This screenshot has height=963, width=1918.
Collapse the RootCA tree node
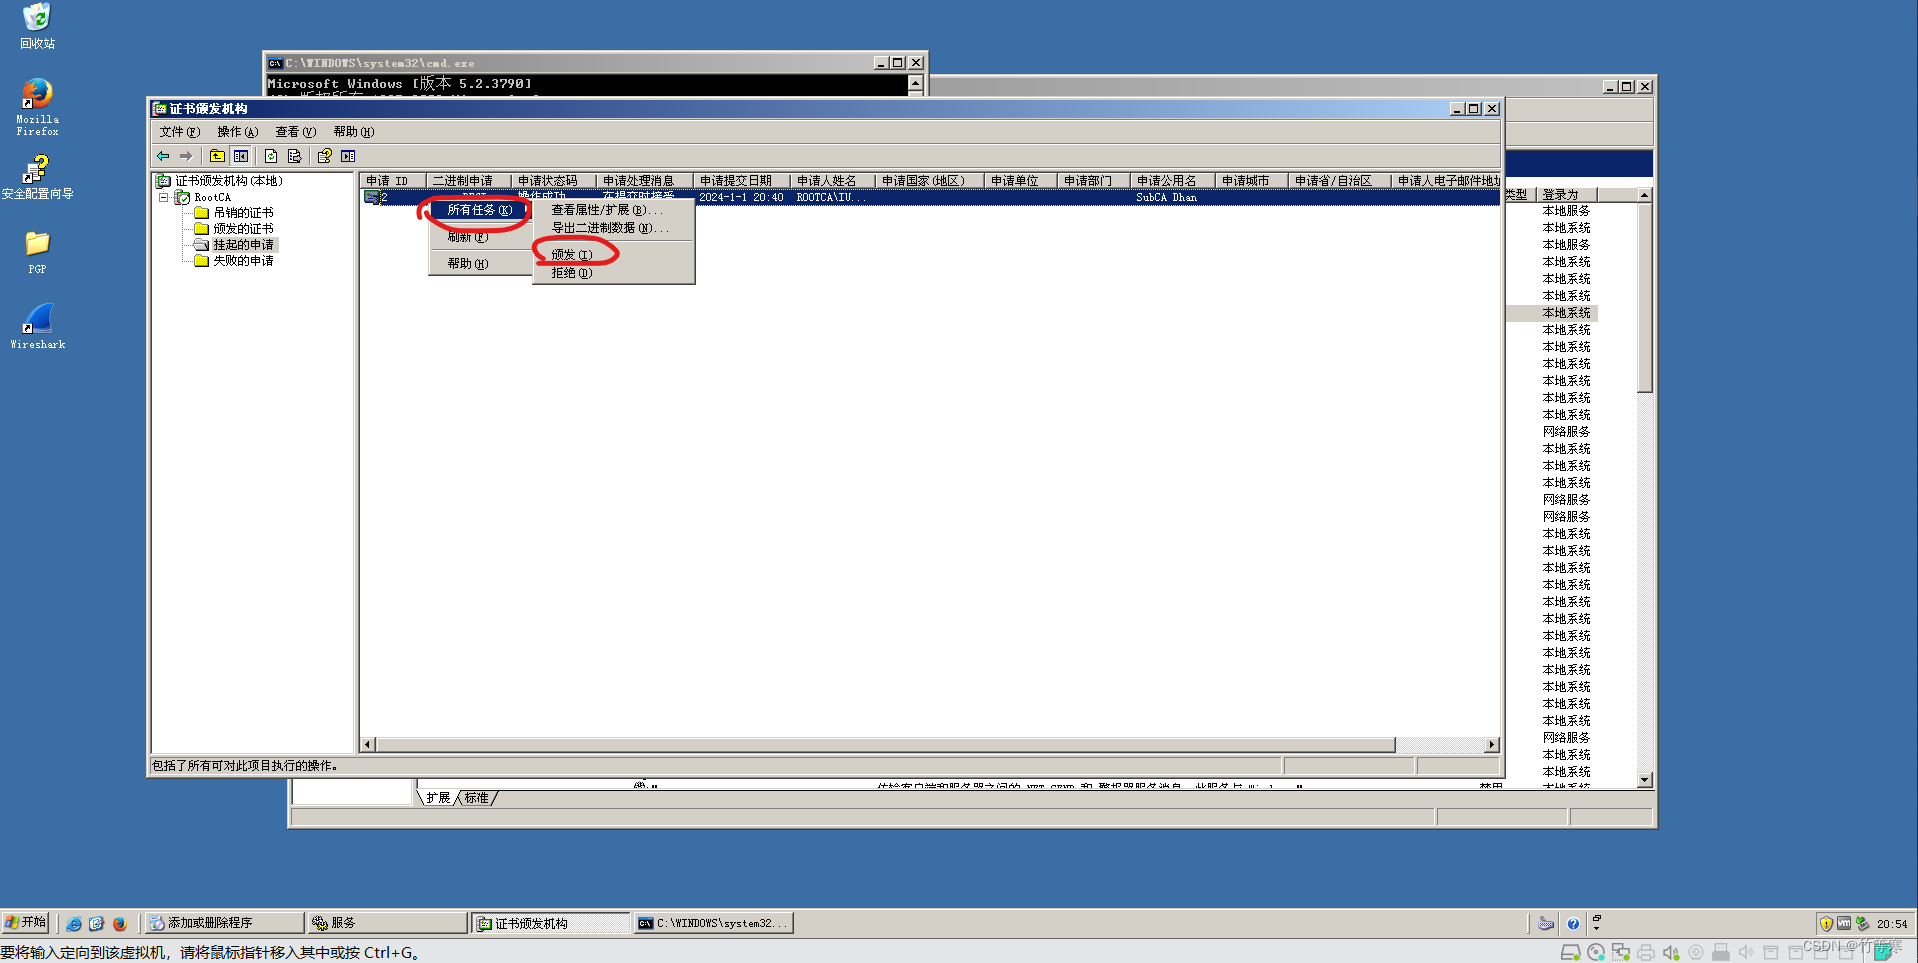point(164,197)
